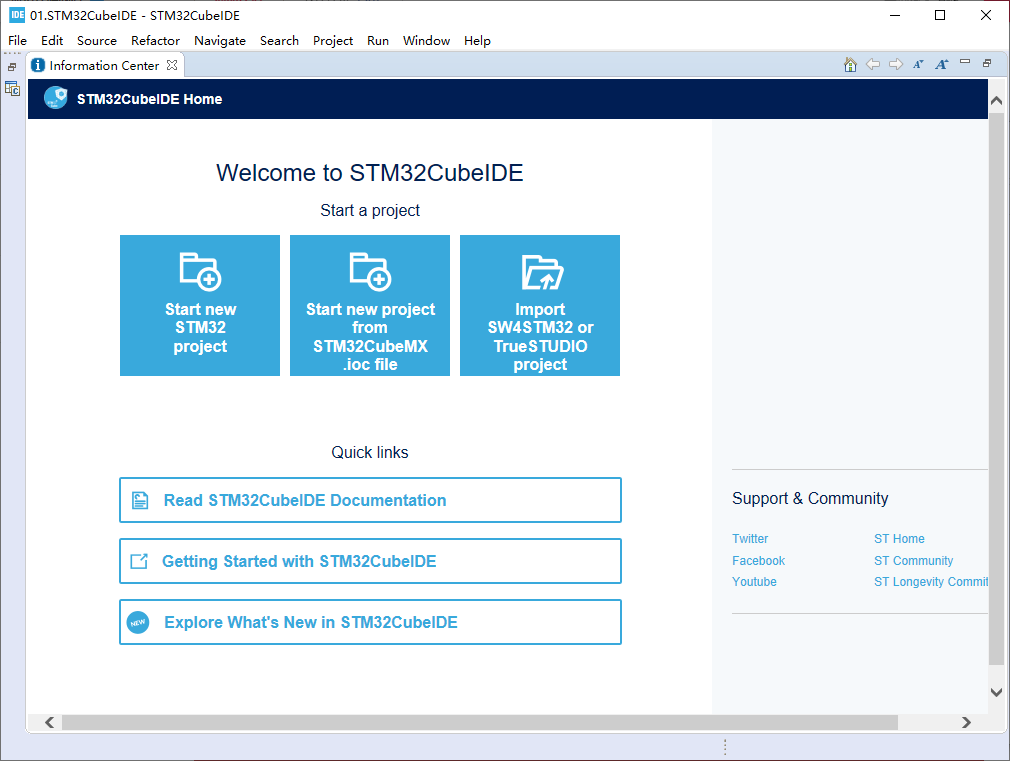This screenshot has height=761, width=1010.
Task: Click the info icon on Information Center tab
Action: pos(38,65)
